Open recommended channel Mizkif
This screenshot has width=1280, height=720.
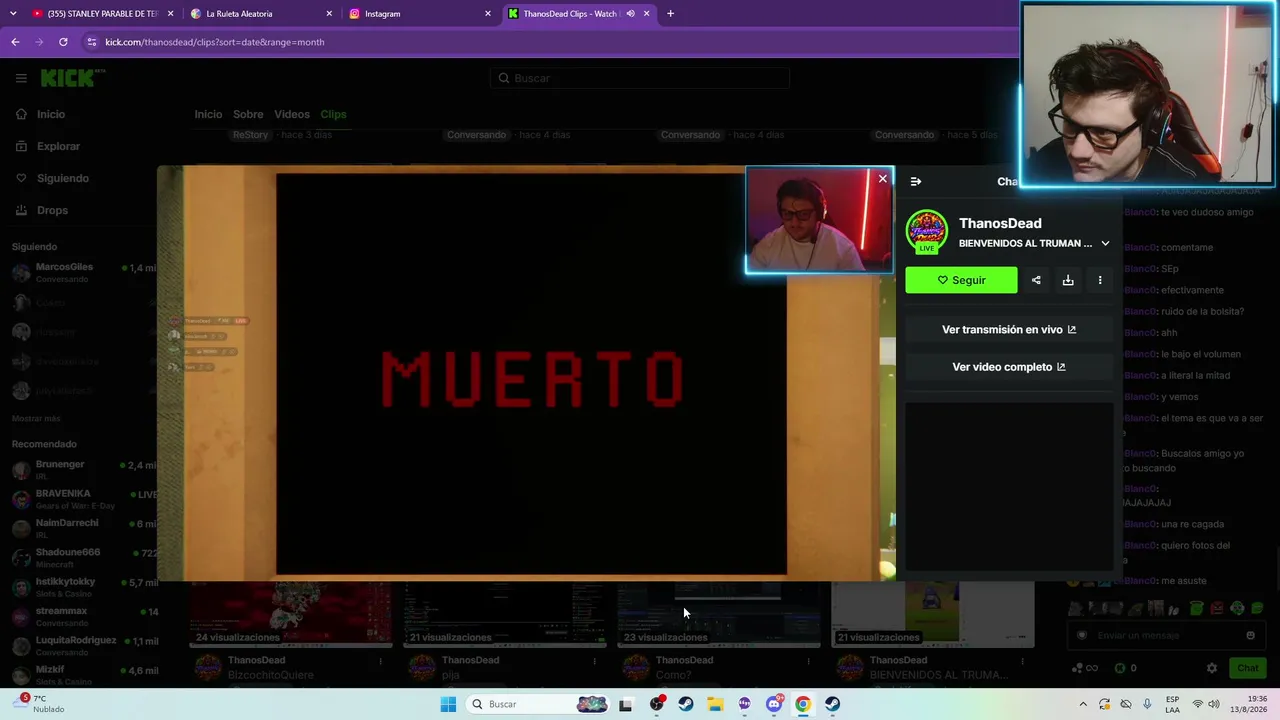[x=84, y=674]
